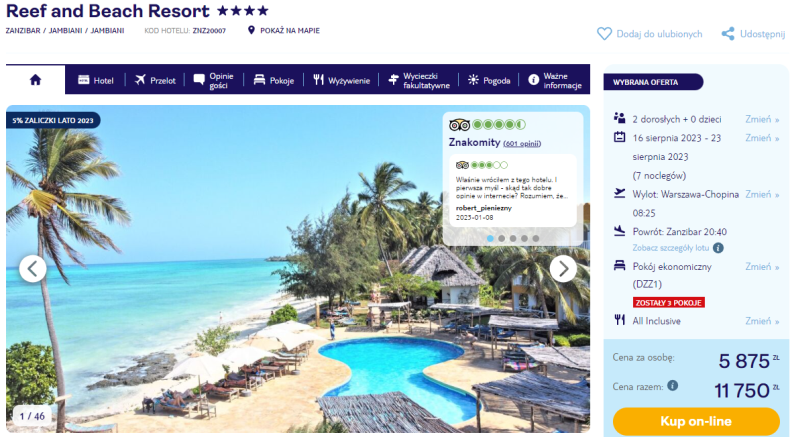
Task: Change room type via Zmień by Pokój ekonomiczny
Action: 762,267
